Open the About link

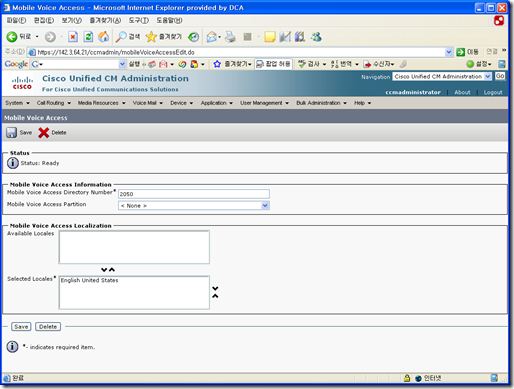(462, 92)
